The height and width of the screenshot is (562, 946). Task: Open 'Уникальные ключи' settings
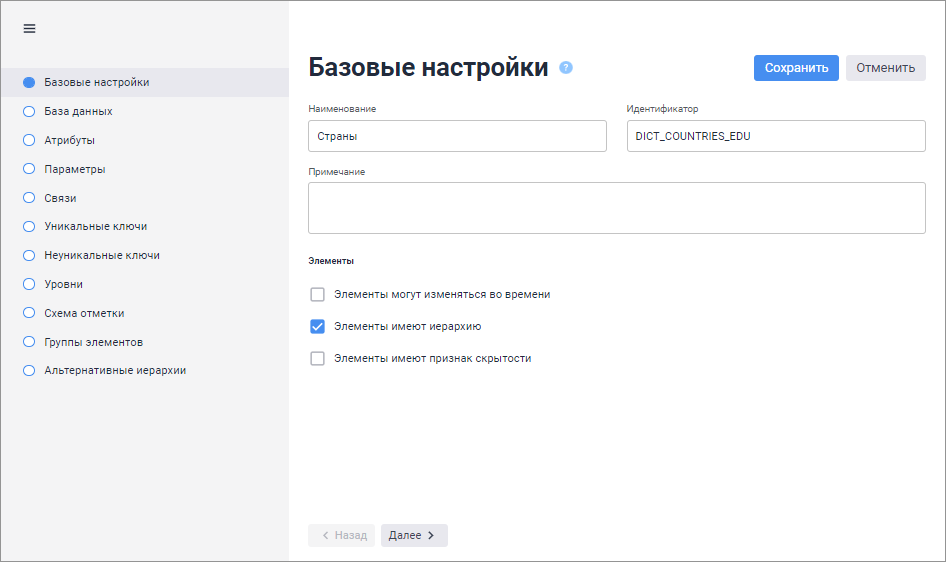tap(96, 226)
